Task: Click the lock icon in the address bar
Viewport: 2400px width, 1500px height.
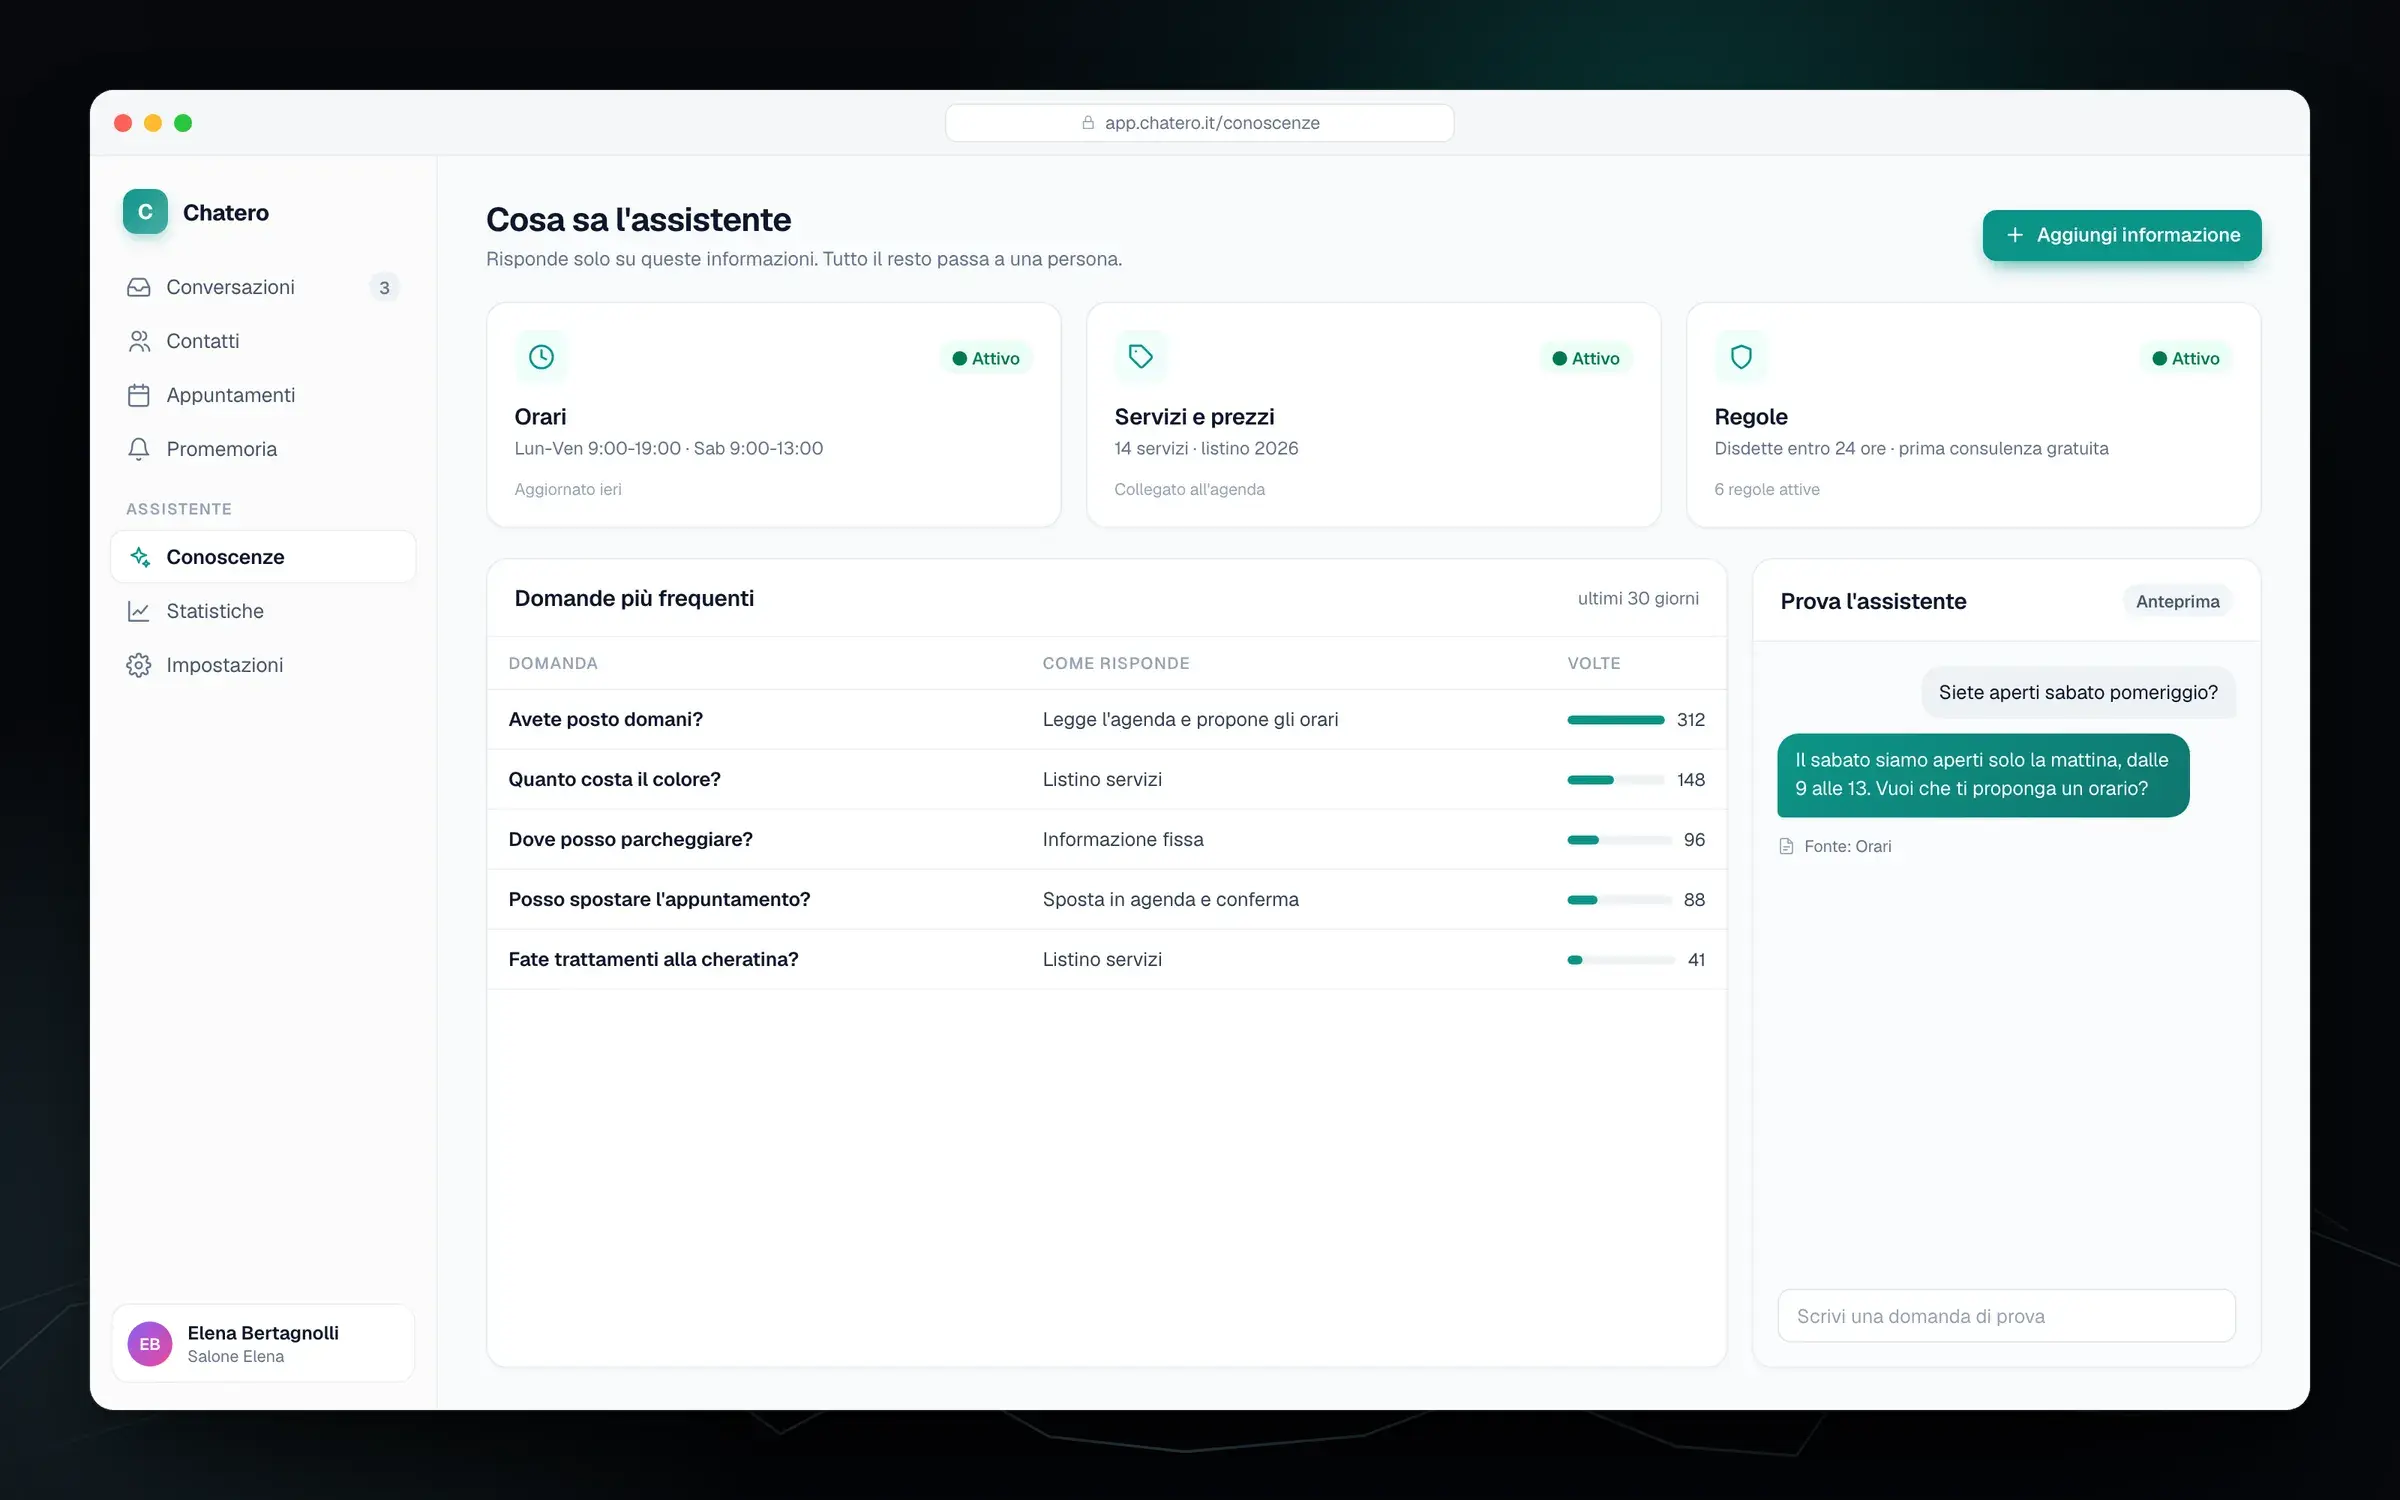Action: pyautogui.click(x=1088, y=123)
